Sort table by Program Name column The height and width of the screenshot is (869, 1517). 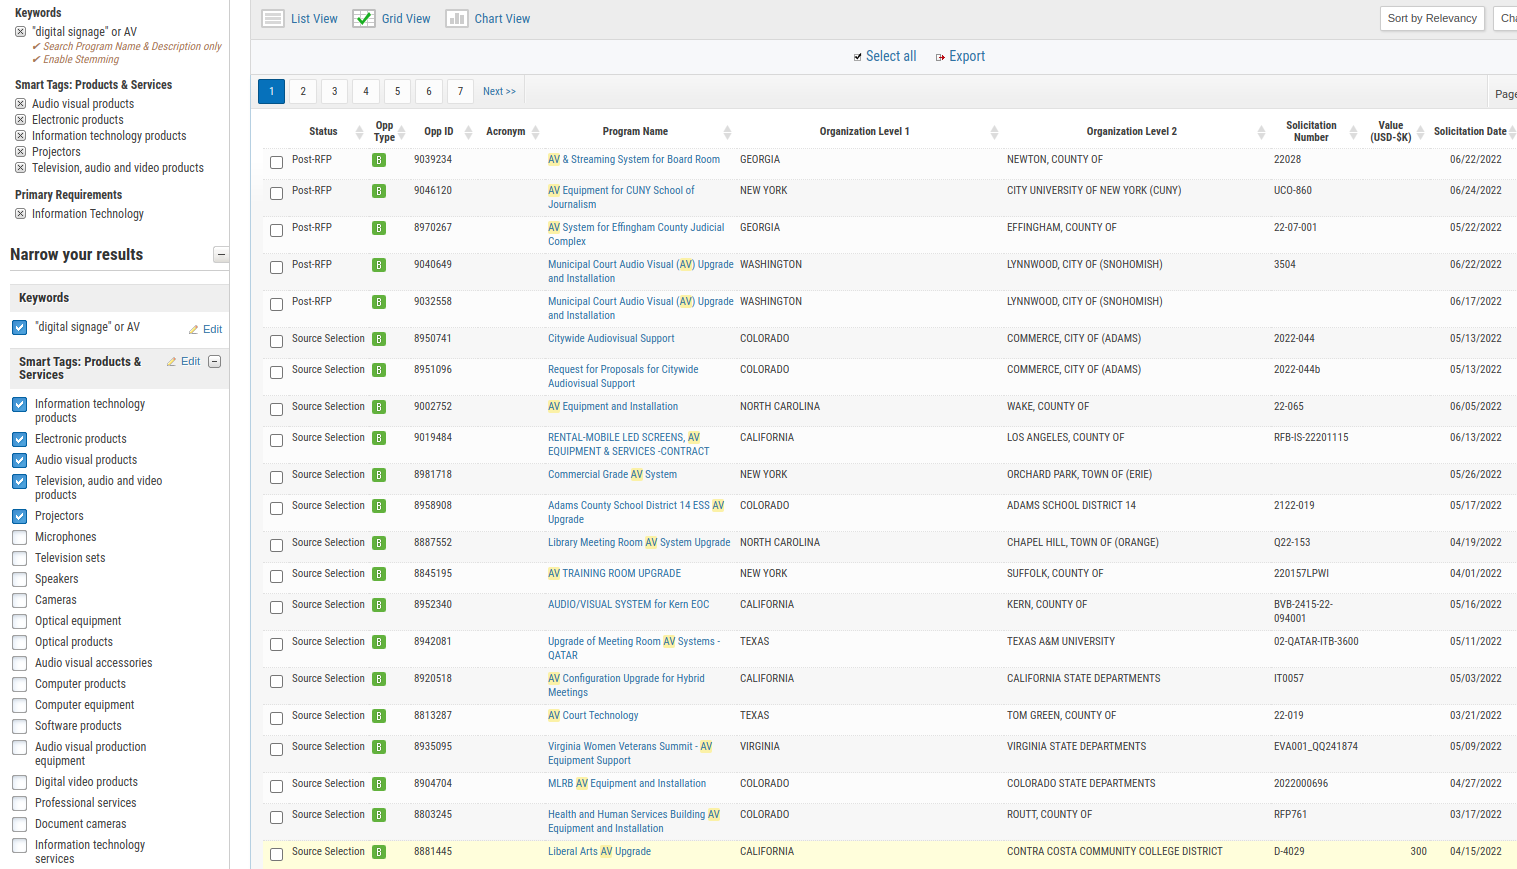coord(635,132)
